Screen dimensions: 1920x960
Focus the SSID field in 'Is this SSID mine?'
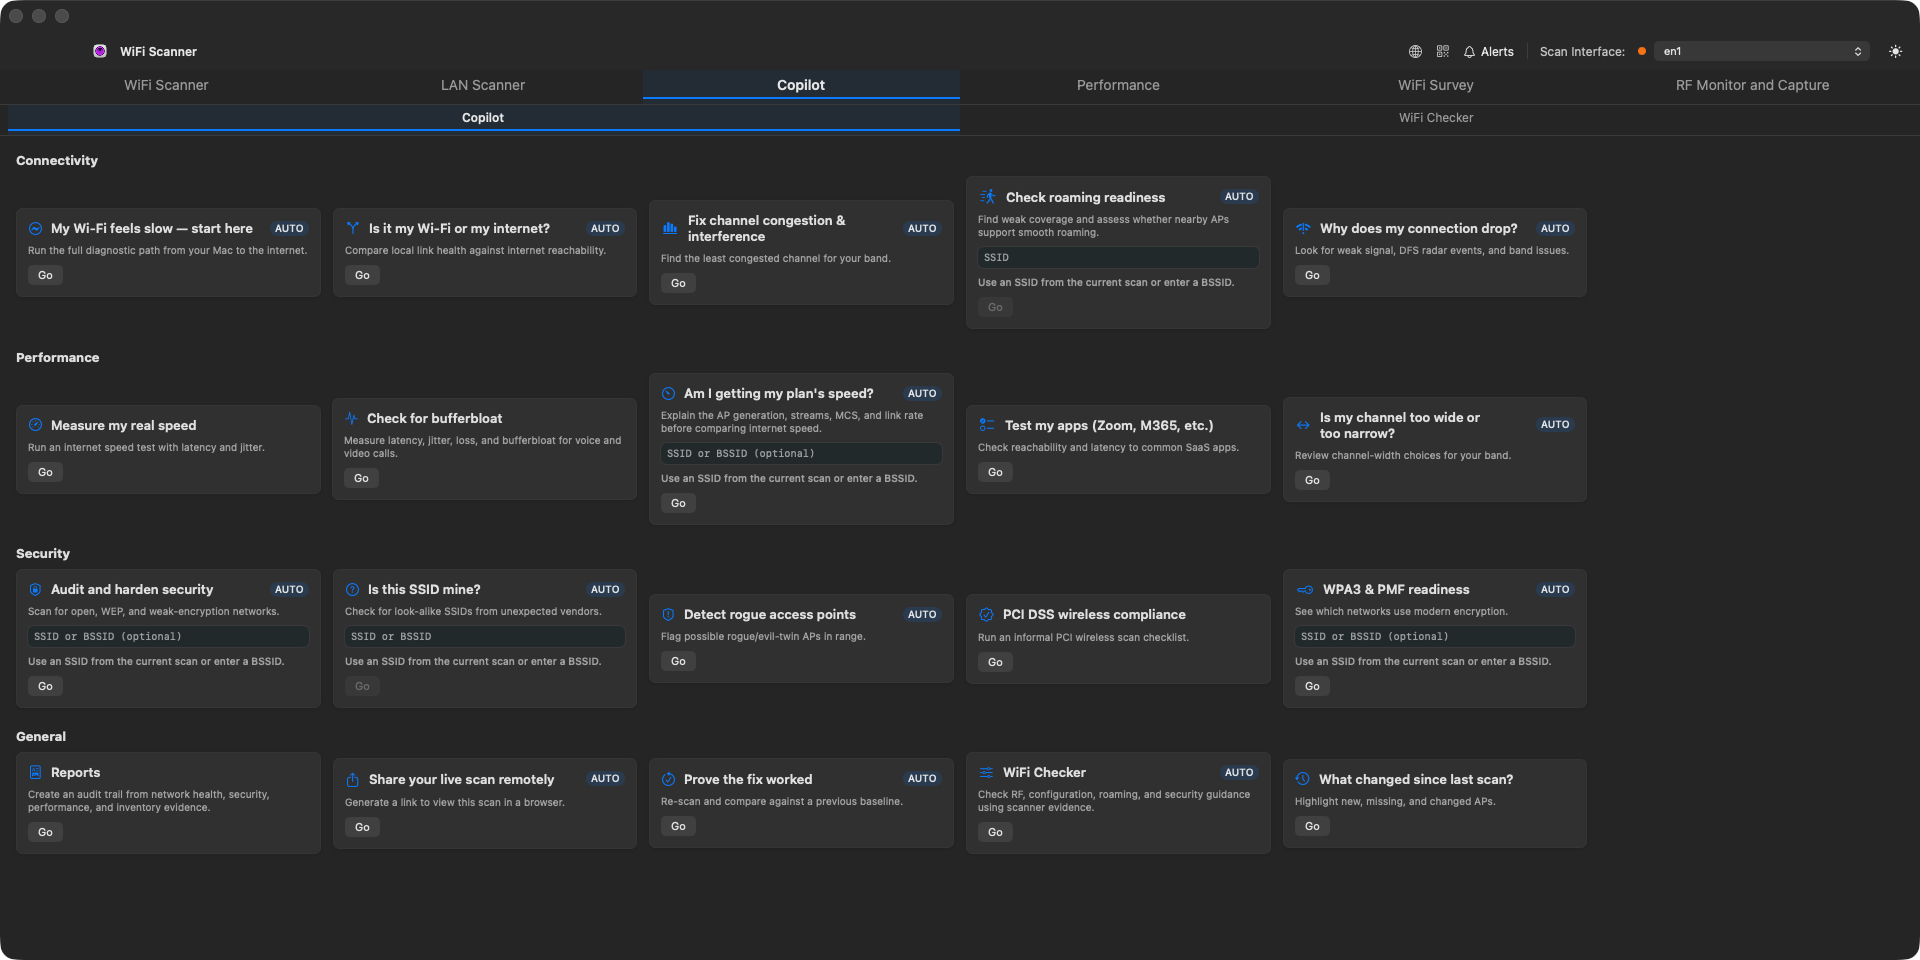point(485,636)
